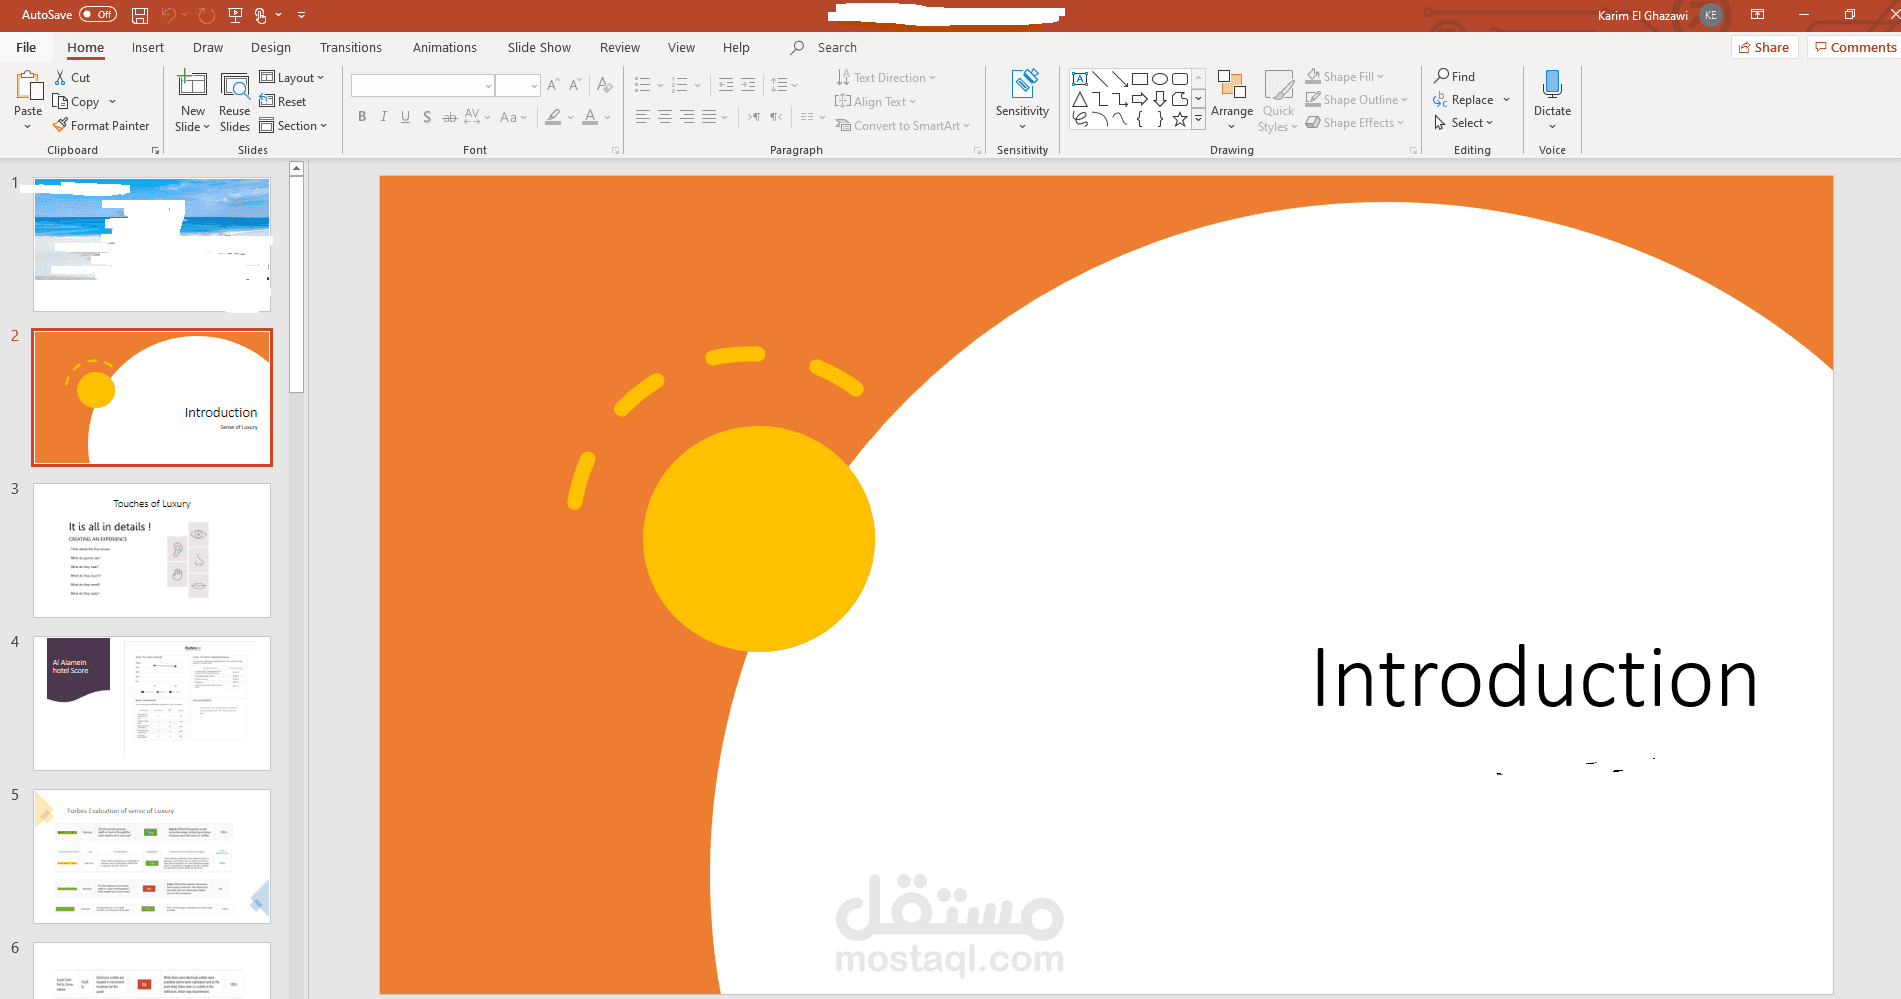Toggle Center alignment for paragraph
Viewport: 1901px width, 999px height.
click(x=665, y=117)
